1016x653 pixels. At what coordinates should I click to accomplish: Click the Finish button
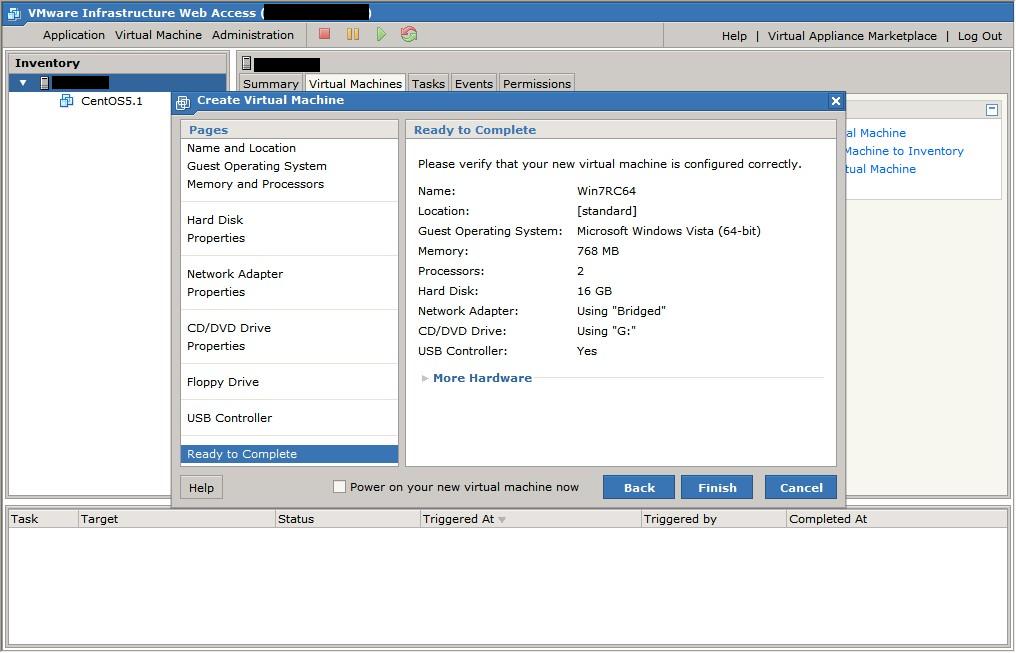(717, 487)
